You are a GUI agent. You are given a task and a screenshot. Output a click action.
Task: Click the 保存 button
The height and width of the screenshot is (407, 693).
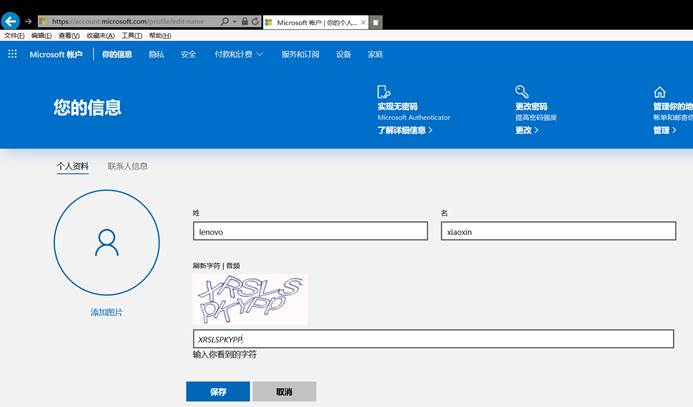coord(218,392)
